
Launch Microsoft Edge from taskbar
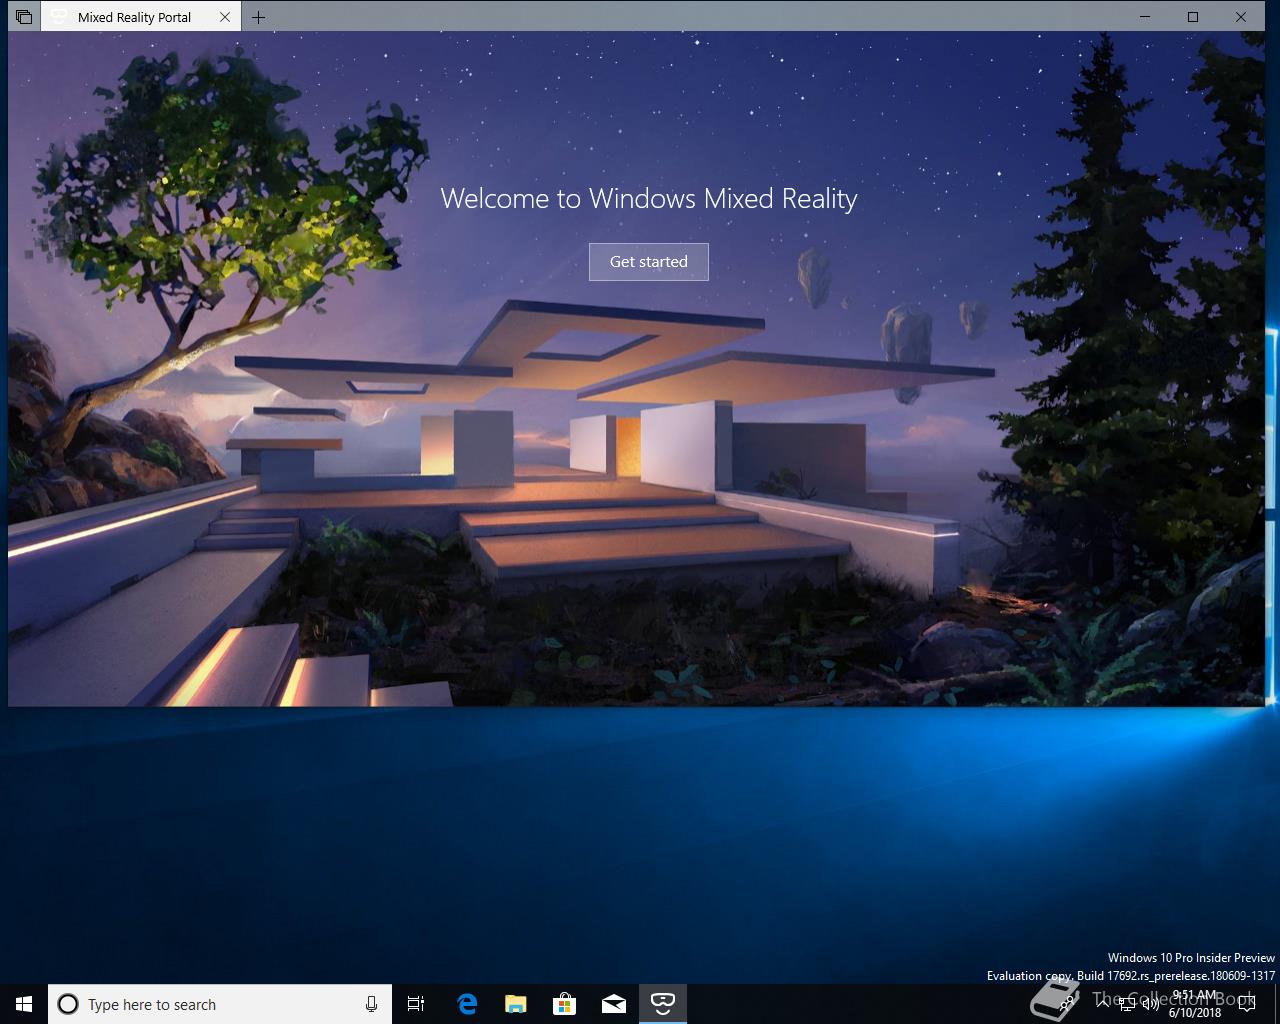pyautogui.click(x=466, y=1004)
